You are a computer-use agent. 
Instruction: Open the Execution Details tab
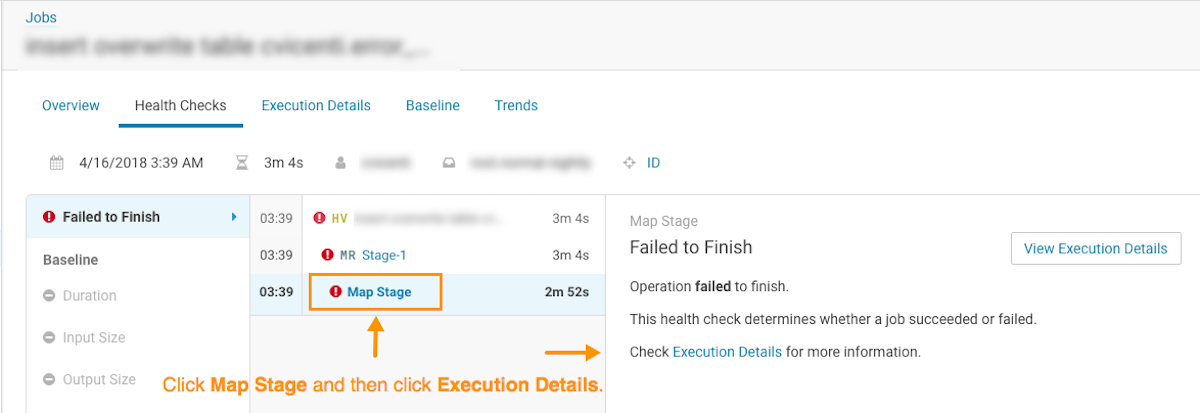[316, 105]
